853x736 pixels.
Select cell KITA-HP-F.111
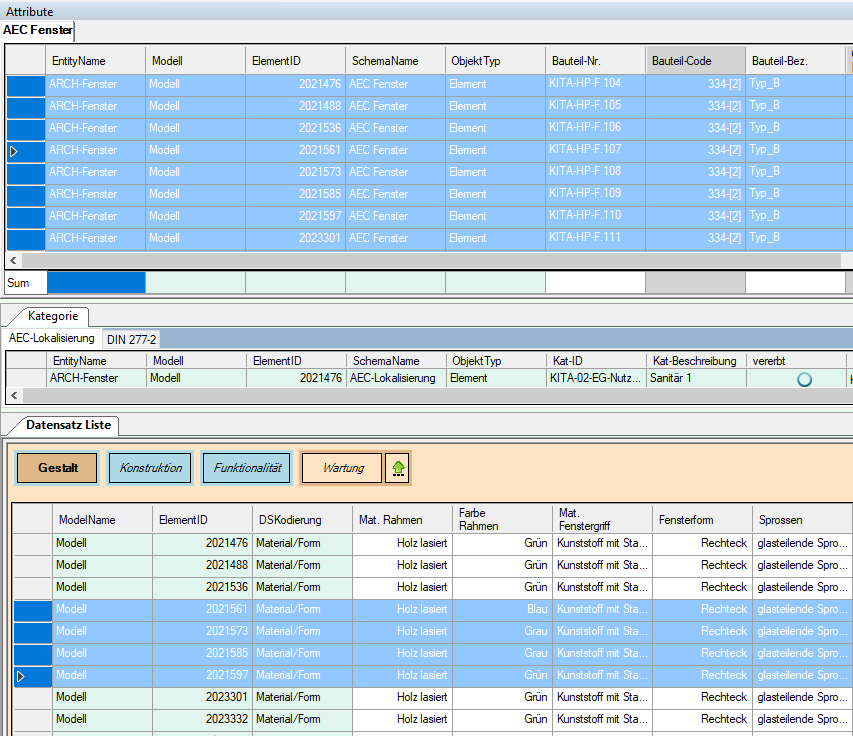point(595,238)
